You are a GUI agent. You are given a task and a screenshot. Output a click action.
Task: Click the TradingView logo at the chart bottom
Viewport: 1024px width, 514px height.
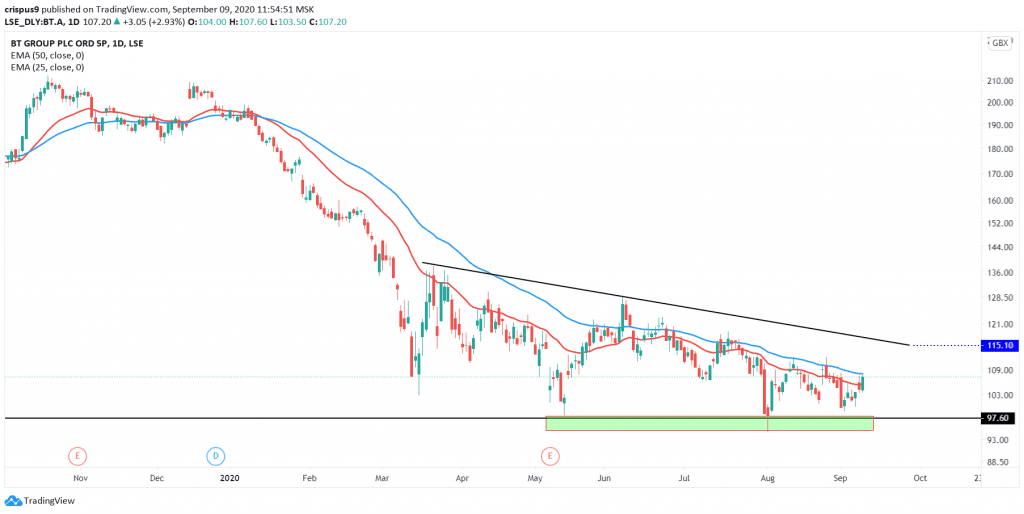39,501
